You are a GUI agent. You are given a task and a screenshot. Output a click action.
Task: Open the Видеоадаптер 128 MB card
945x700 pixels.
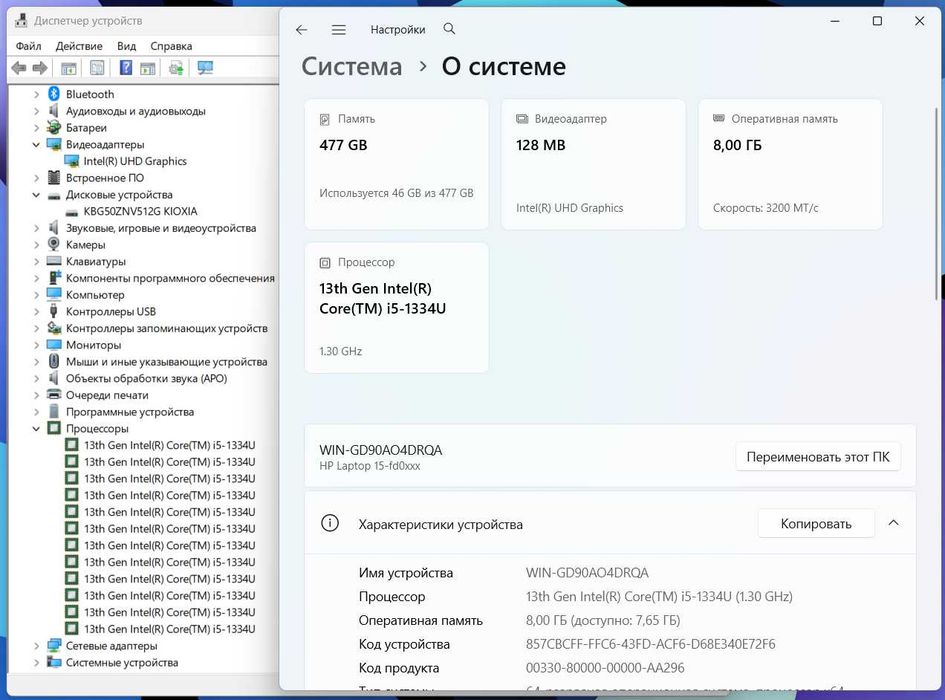point(593,164)
